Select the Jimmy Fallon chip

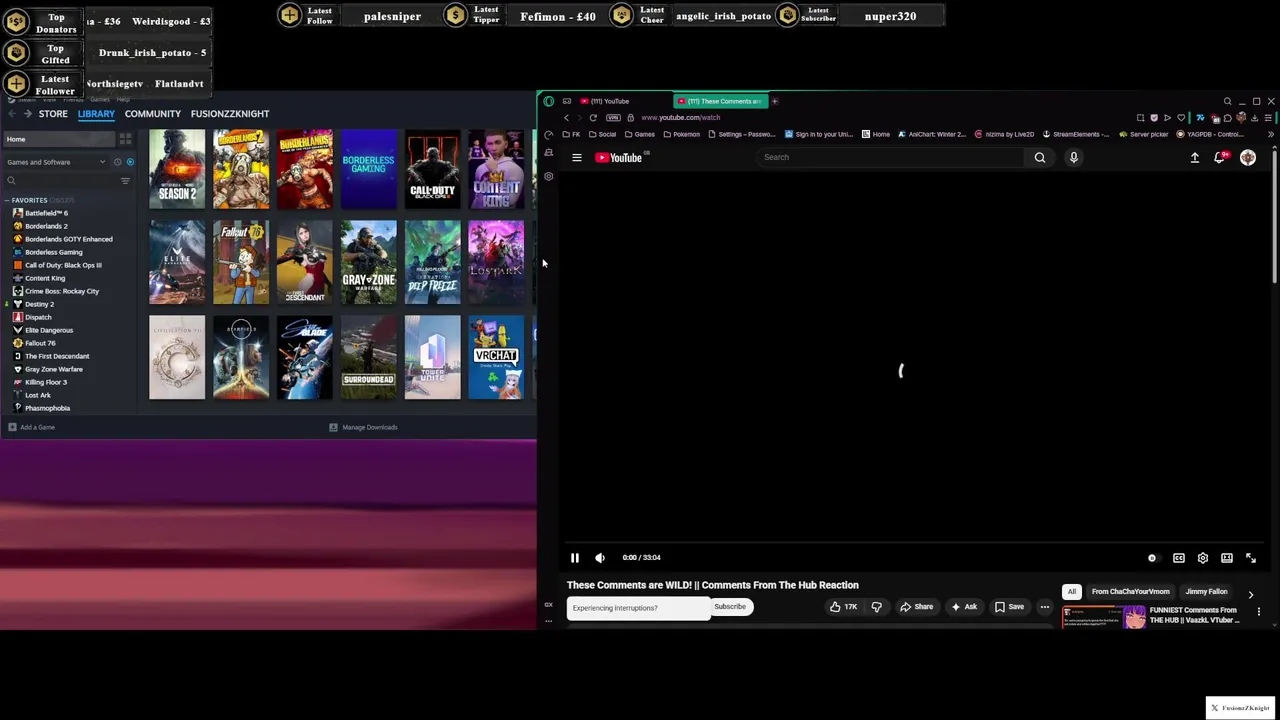(1206, 592)
